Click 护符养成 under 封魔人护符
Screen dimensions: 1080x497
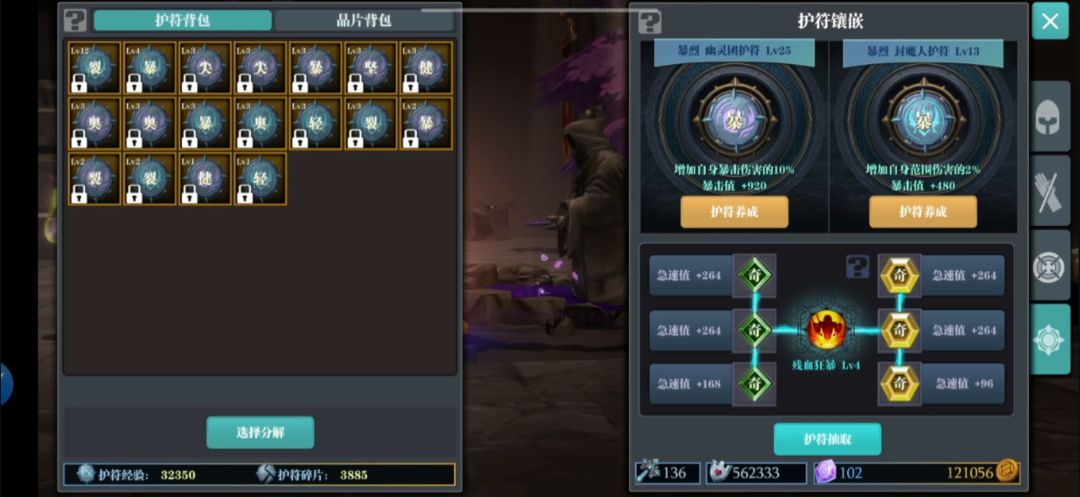923,211
